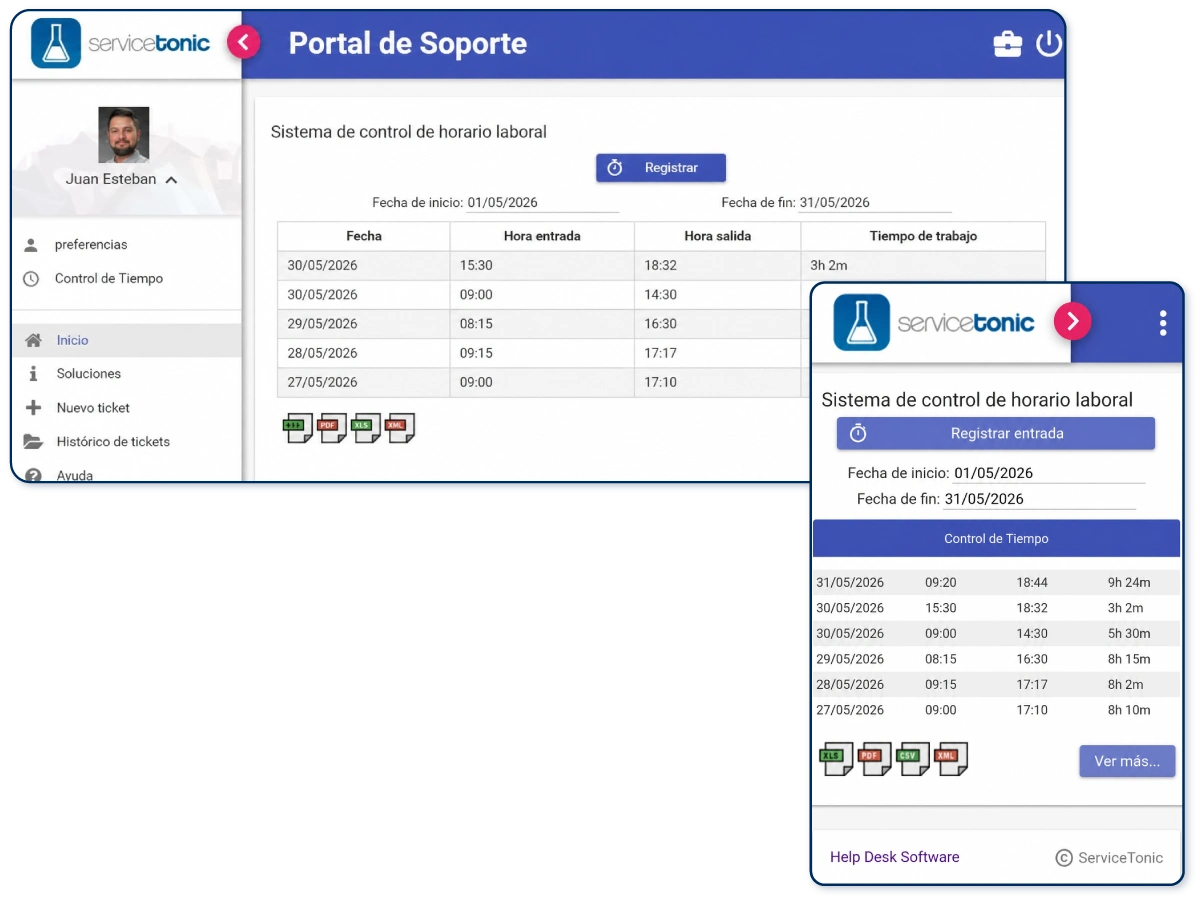Click the ServiceTonic flask logo in mobile view
1200x899 pixels.
pos(862,322)
